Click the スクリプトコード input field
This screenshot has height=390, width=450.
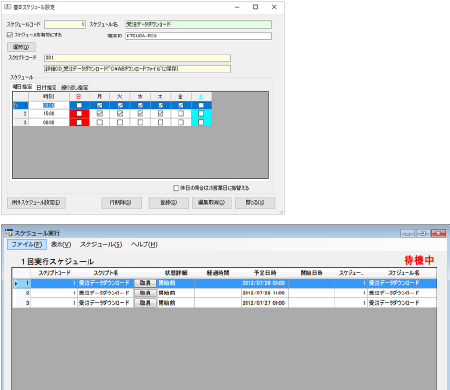[x=137, y=58]
